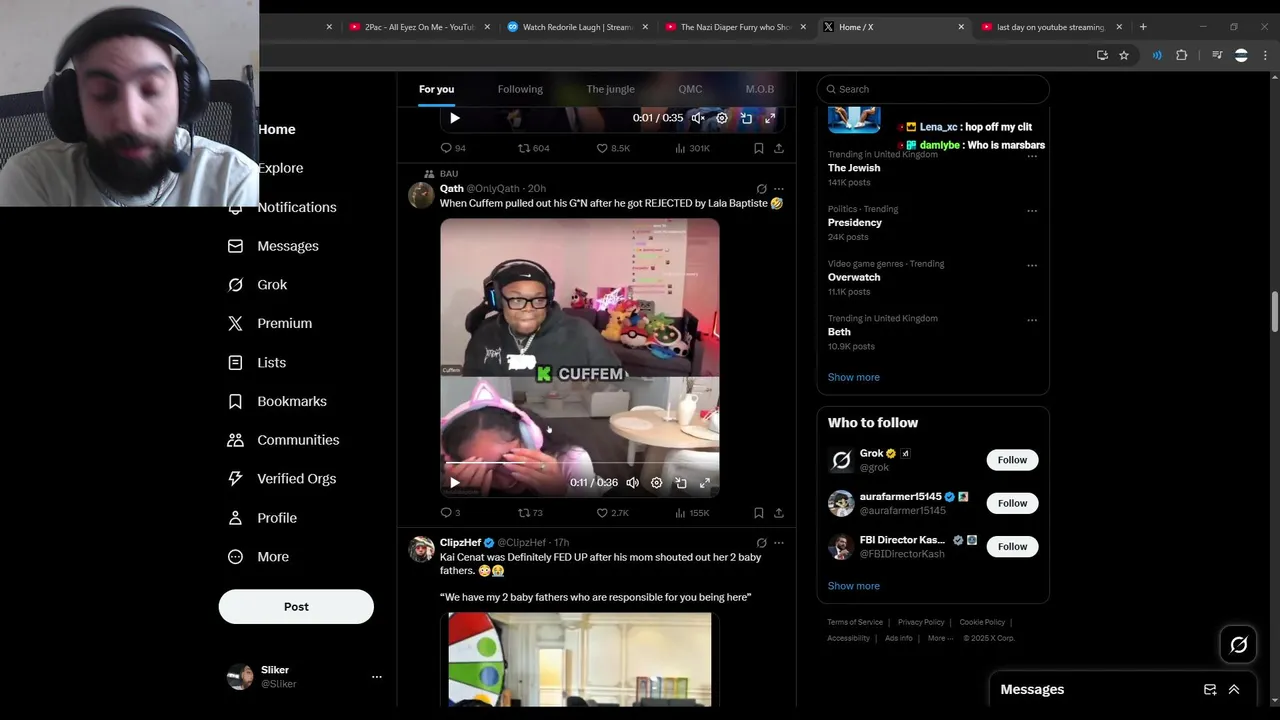Open Grok actions on Qath's post

[761, 189]
